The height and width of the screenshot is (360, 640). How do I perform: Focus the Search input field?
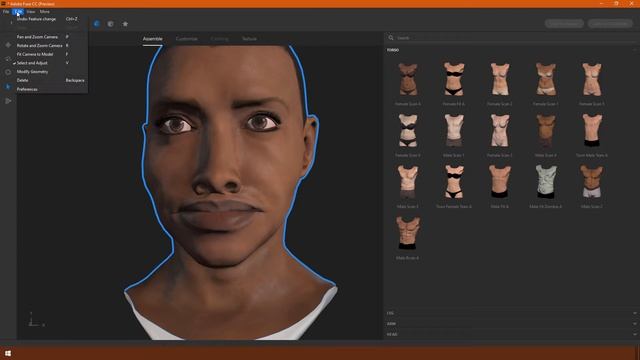point(514,38)
